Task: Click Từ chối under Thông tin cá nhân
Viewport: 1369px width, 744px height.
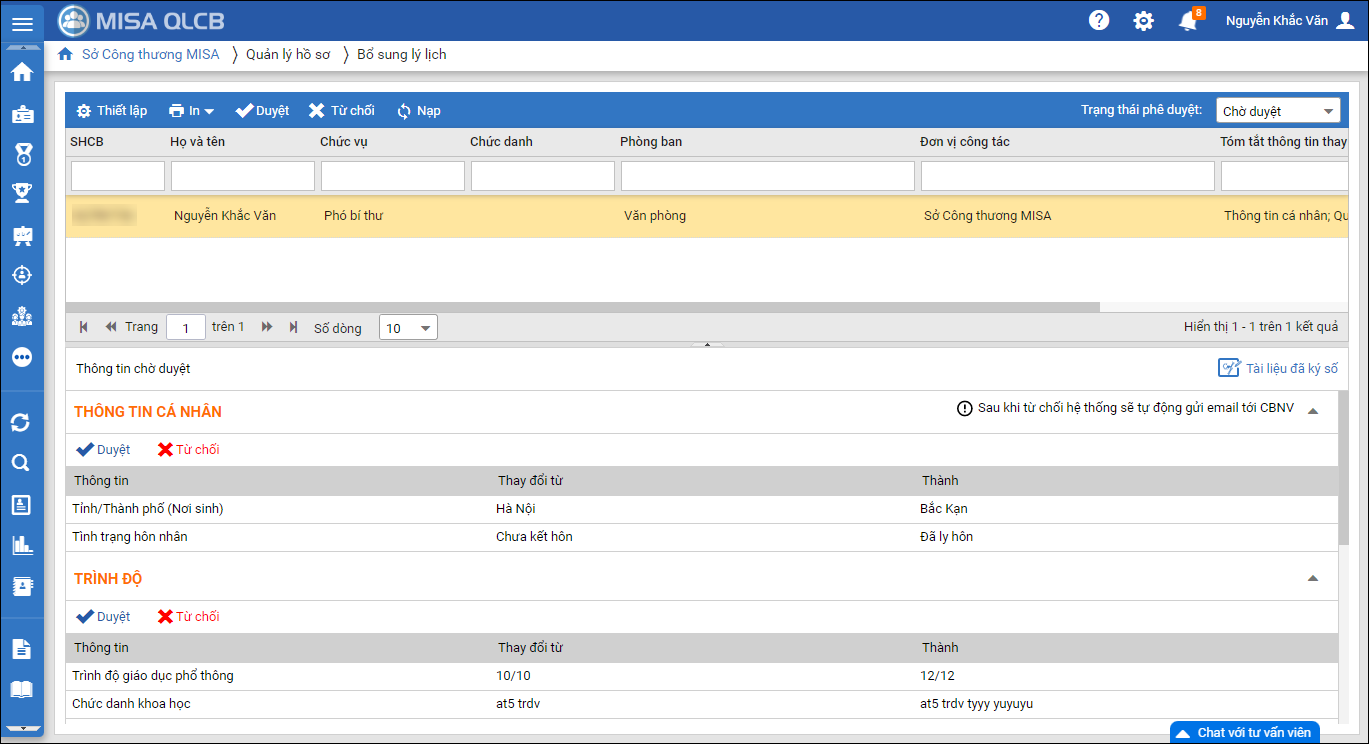Action: point(189,450)
